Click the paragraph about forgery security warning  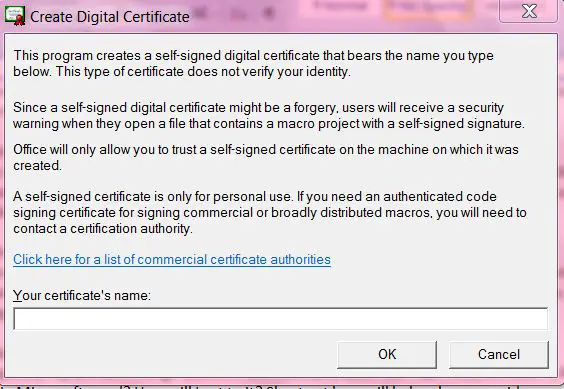point(269,116)
